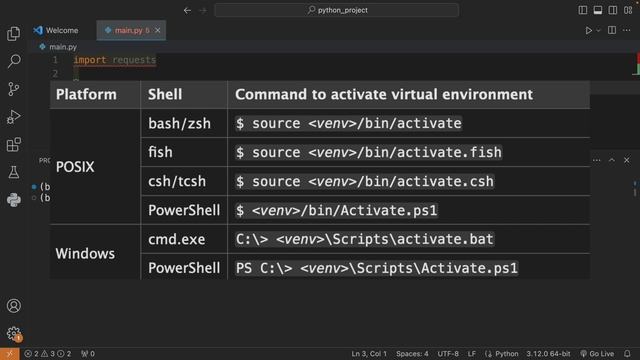640x360 pixels.
Task: Change end of line sequence LF
Action: (471, 354)
